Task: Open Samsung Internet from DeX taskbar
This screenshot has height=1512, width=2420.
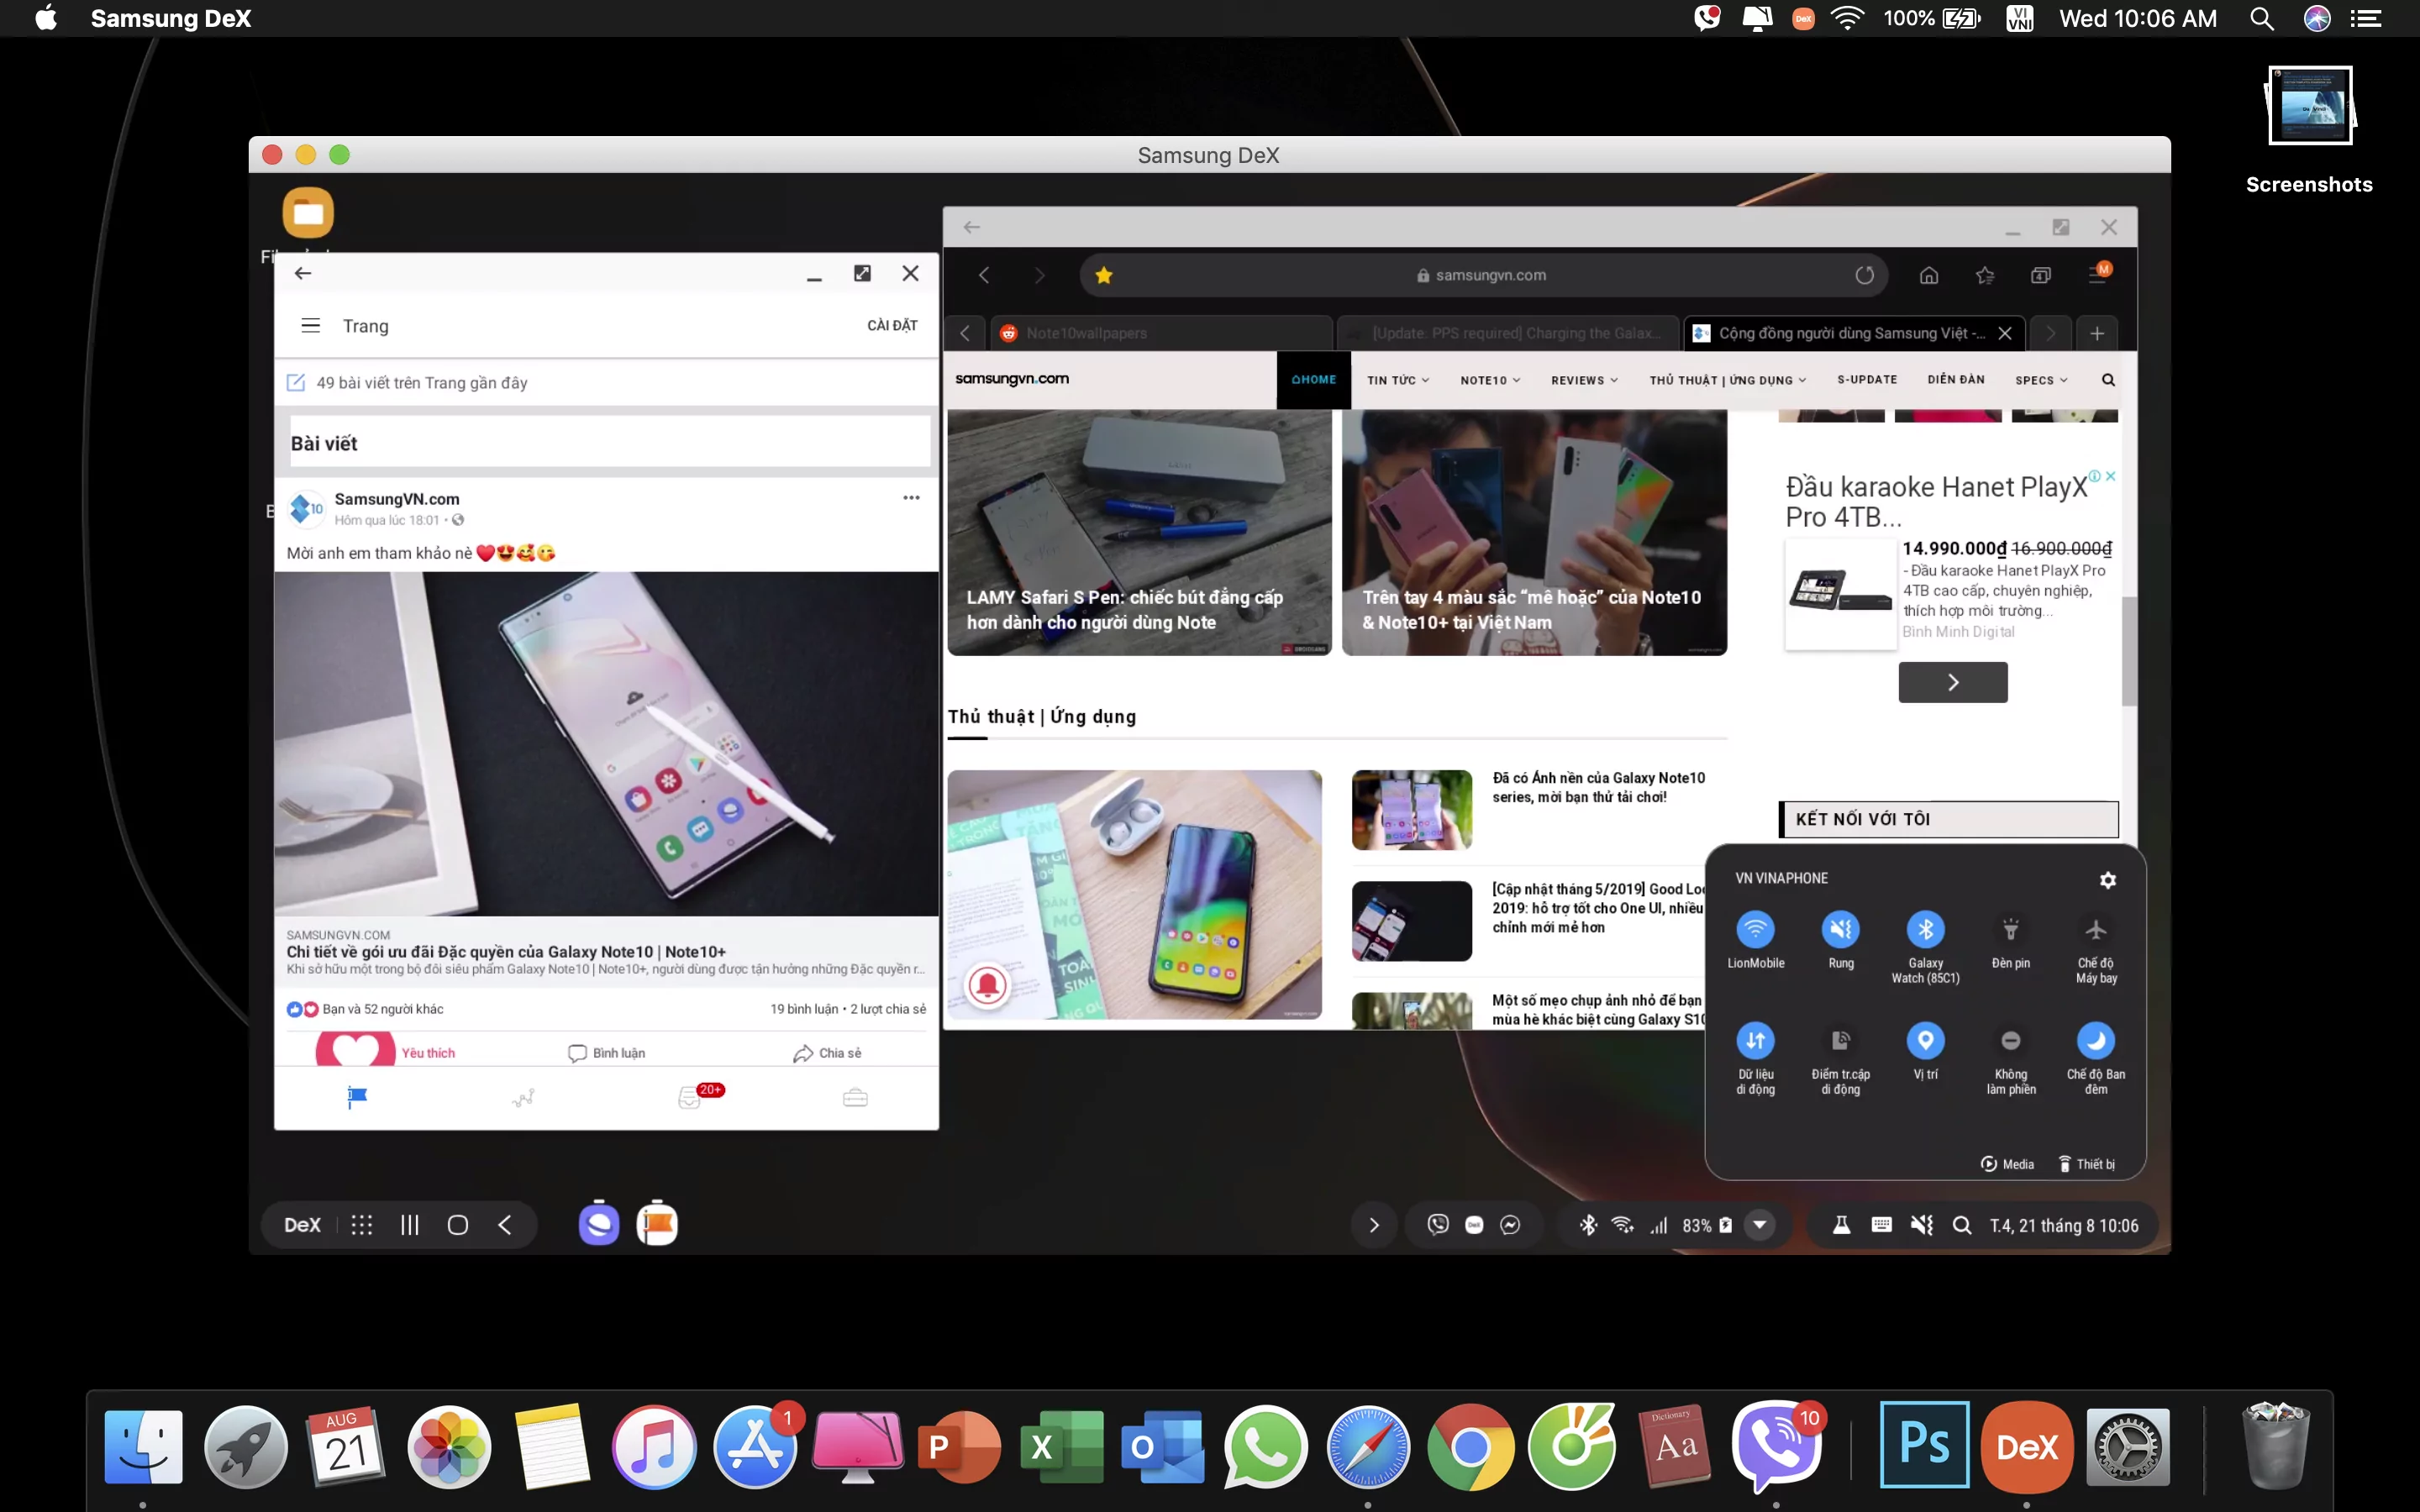Action: (599, 1224)
